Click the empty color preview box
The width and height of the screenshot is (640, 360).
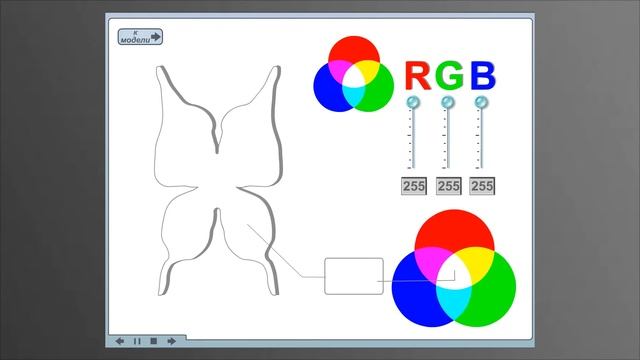[354, 276]
